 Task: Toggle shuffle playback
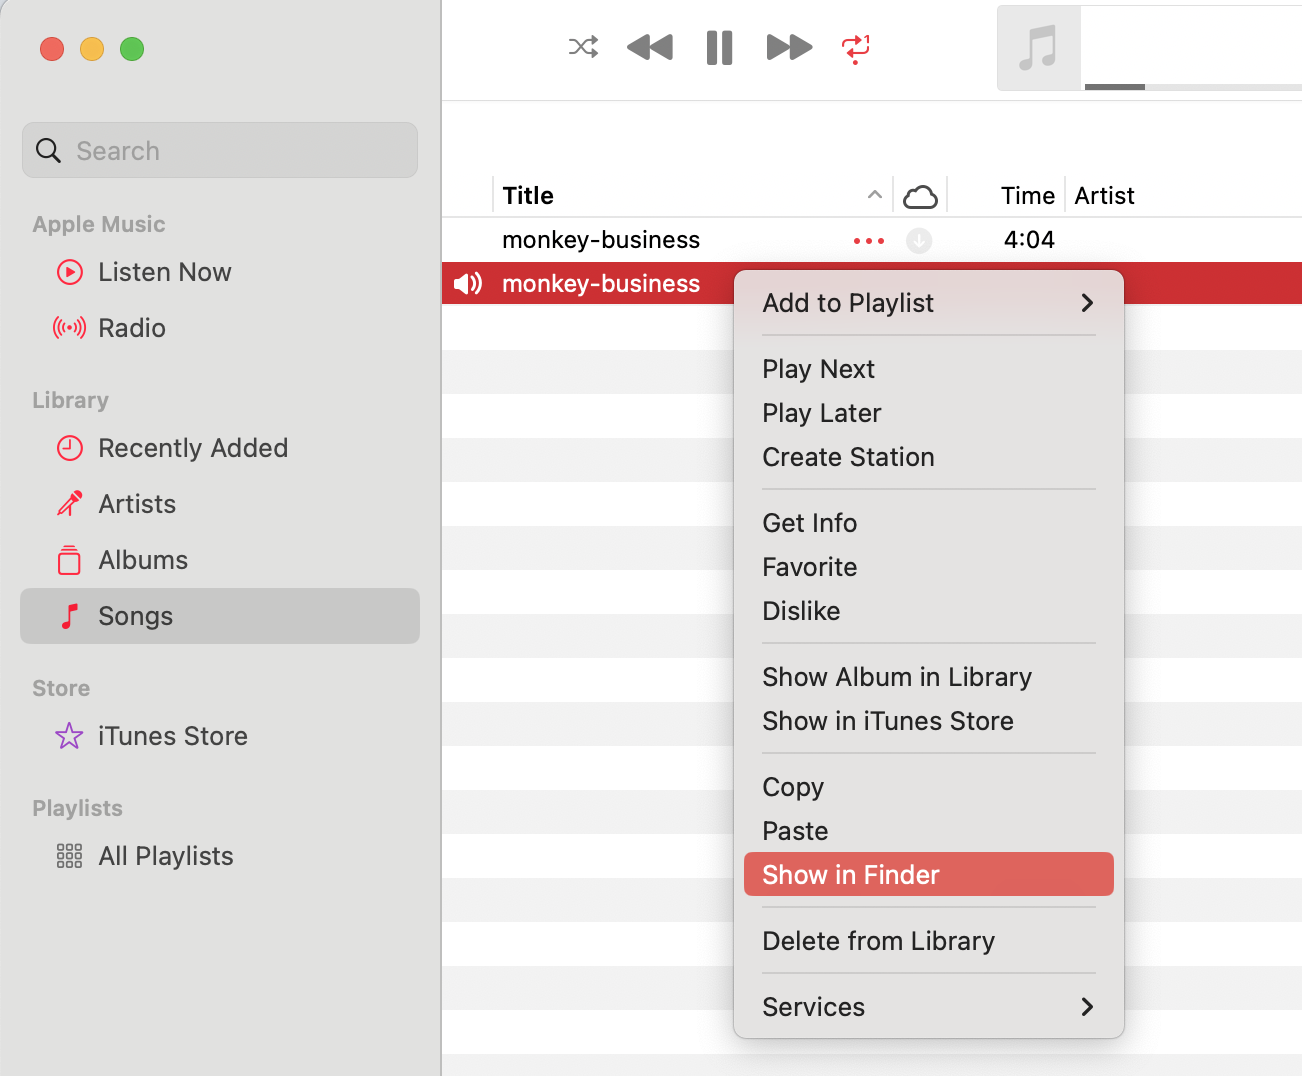tap(583, 47)
